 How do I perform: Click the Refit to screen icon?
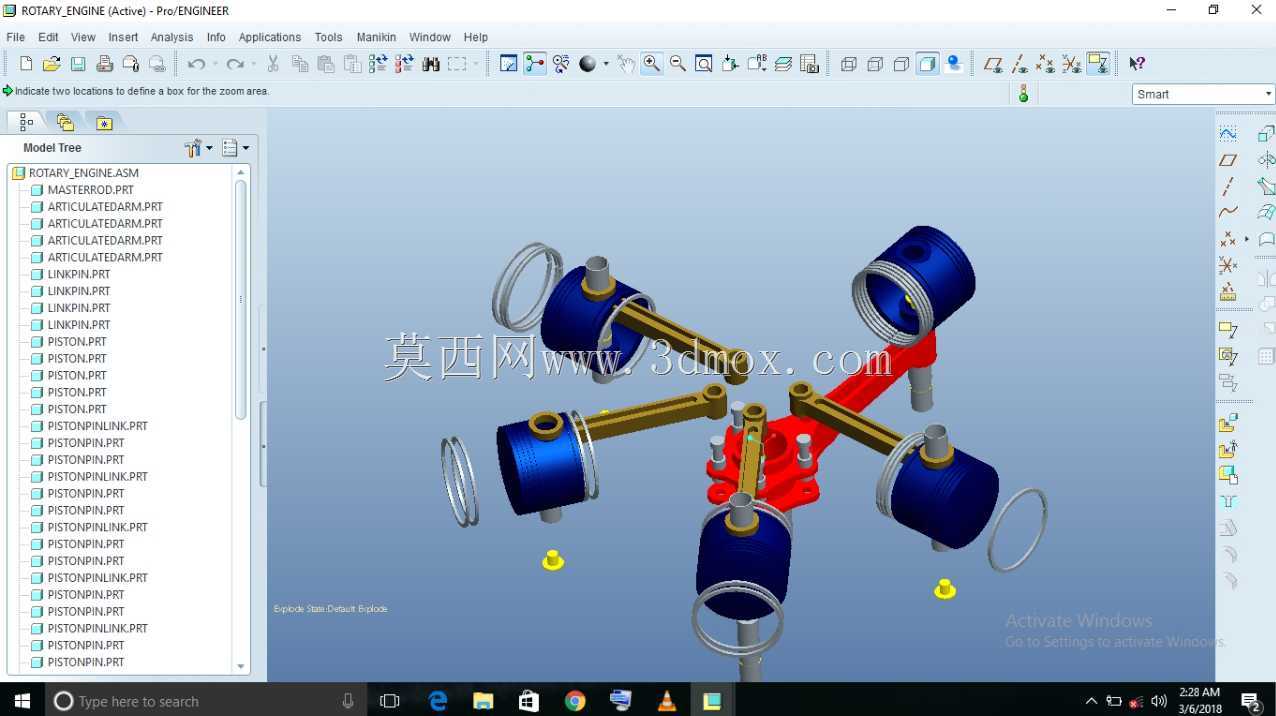tap(704, 64)
